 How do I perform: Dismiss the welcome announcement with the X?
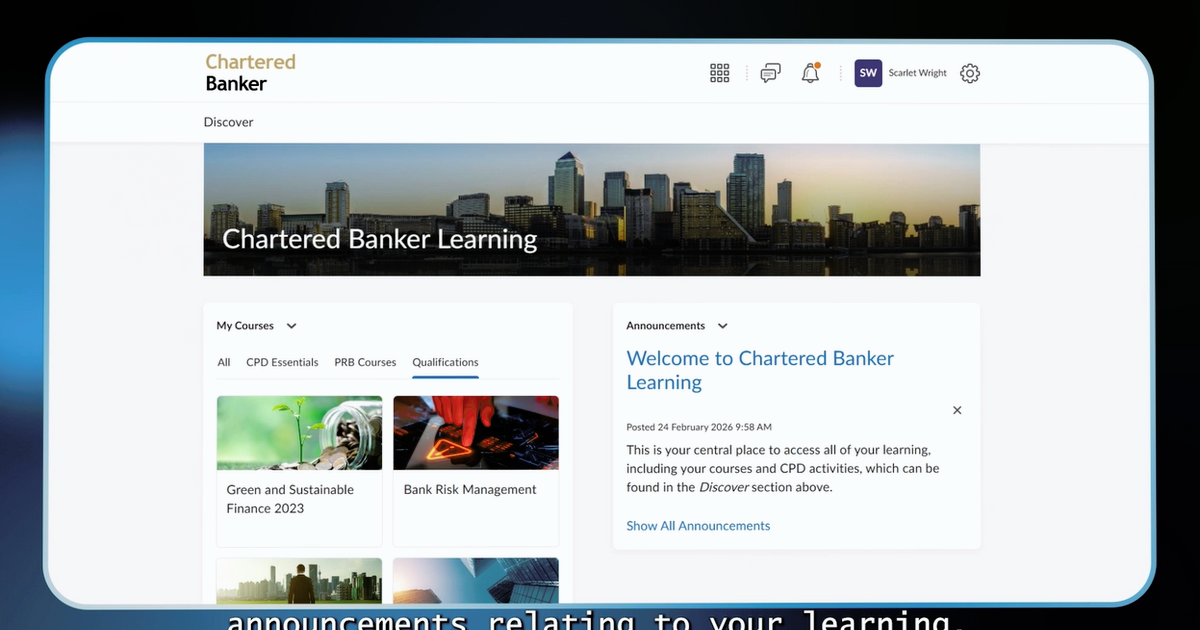[957, 410]
